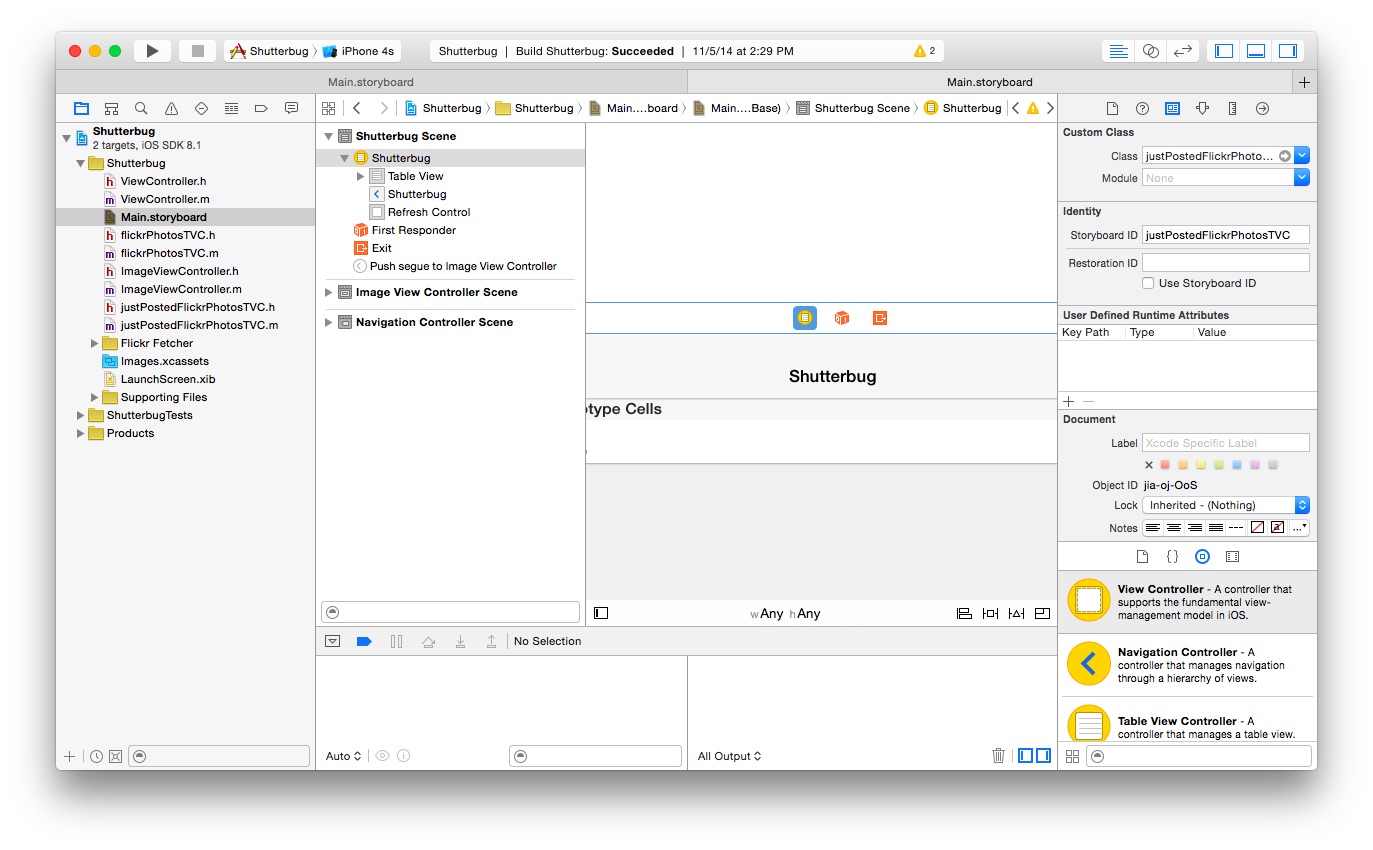
Task: Open the related items menu icon
Action: coord(329,108)
